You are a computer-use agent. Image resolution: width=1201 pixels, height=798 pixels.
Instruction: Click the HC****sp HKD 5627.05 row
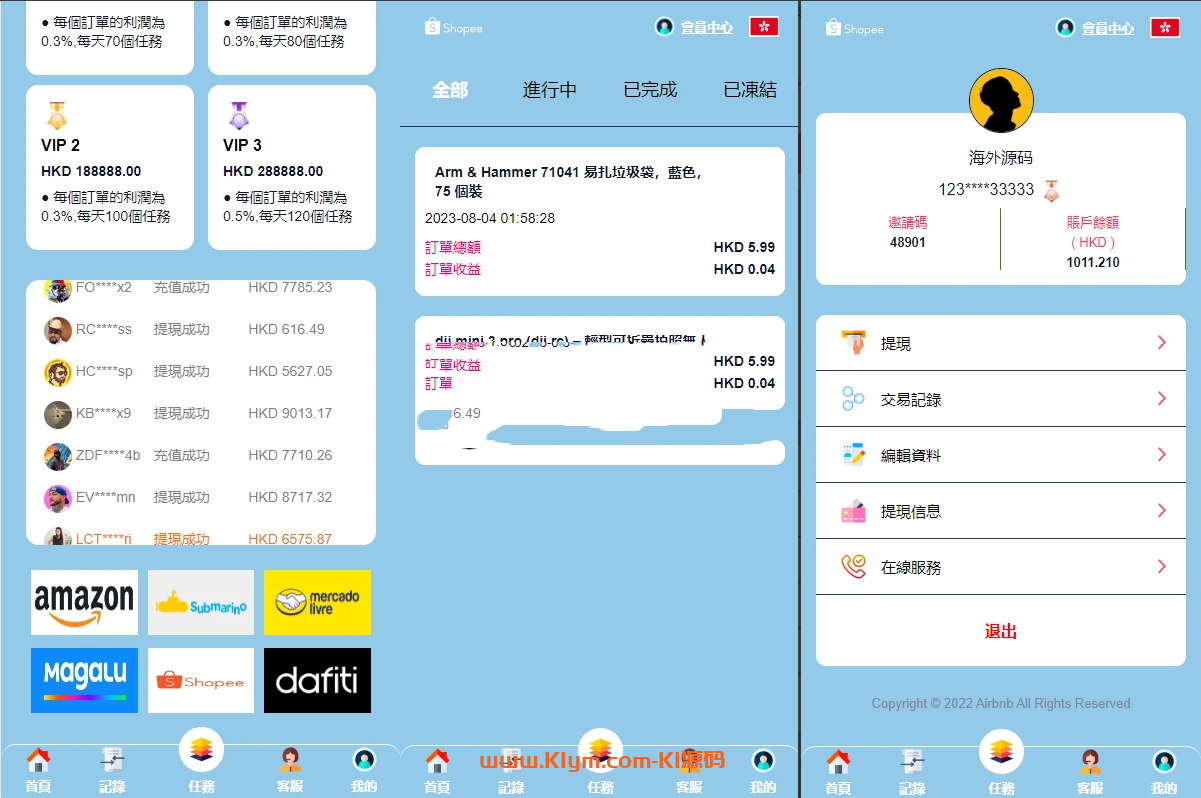(x=201, y=371)
